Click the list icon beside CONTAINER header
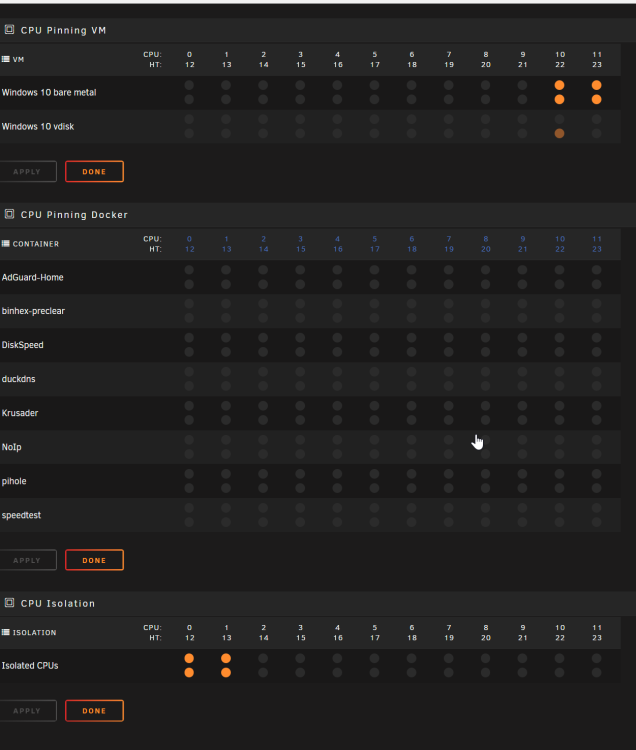The width and height of the screenshot is (636, 750). (x=6, y=243)
